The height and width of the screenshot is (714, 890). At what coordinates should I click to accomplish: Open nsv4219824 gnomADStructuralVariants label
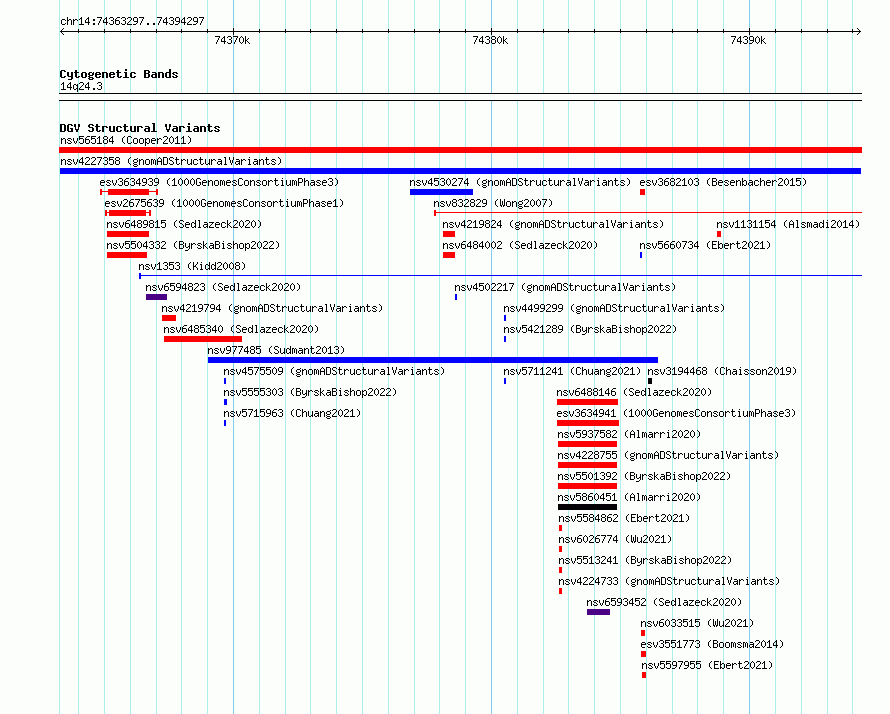click(553, 224)
